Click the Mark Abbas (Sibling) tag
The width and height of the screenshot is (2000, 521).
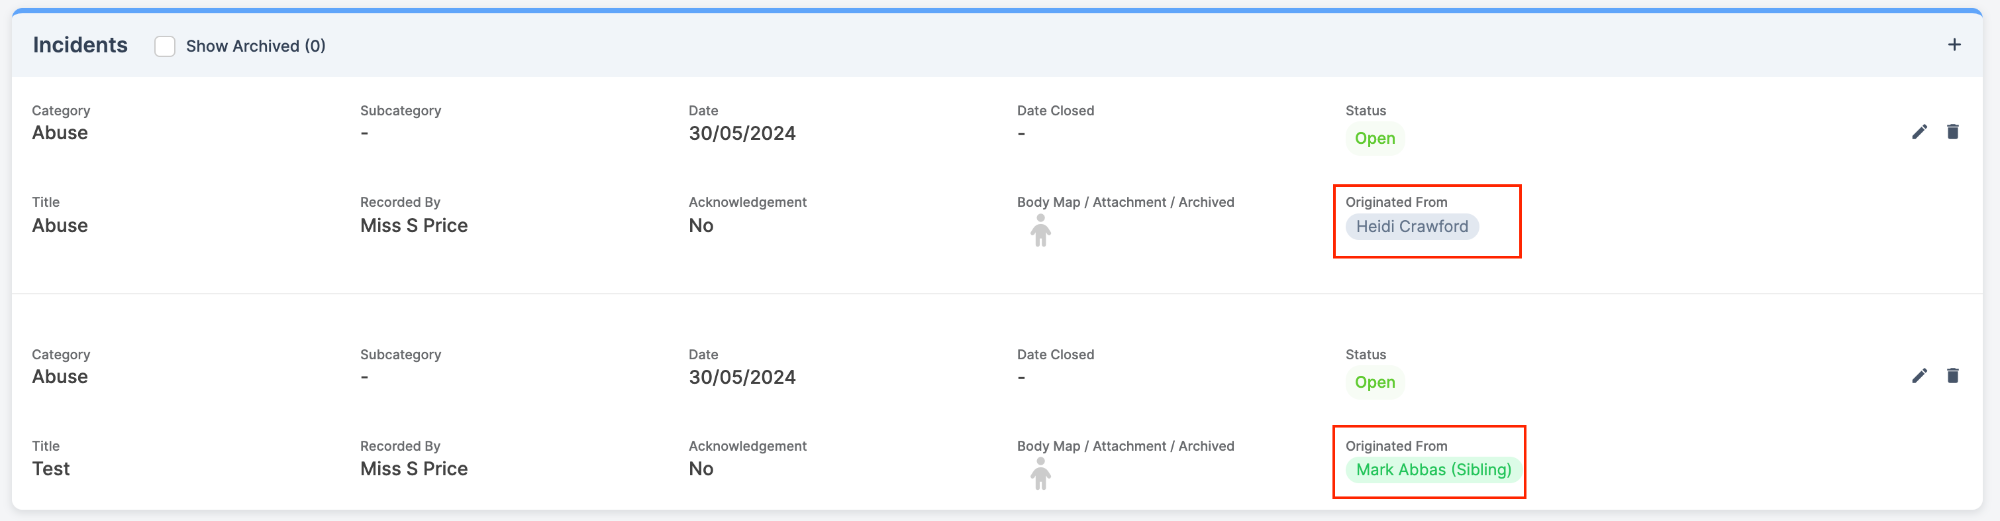(1433, 470)
